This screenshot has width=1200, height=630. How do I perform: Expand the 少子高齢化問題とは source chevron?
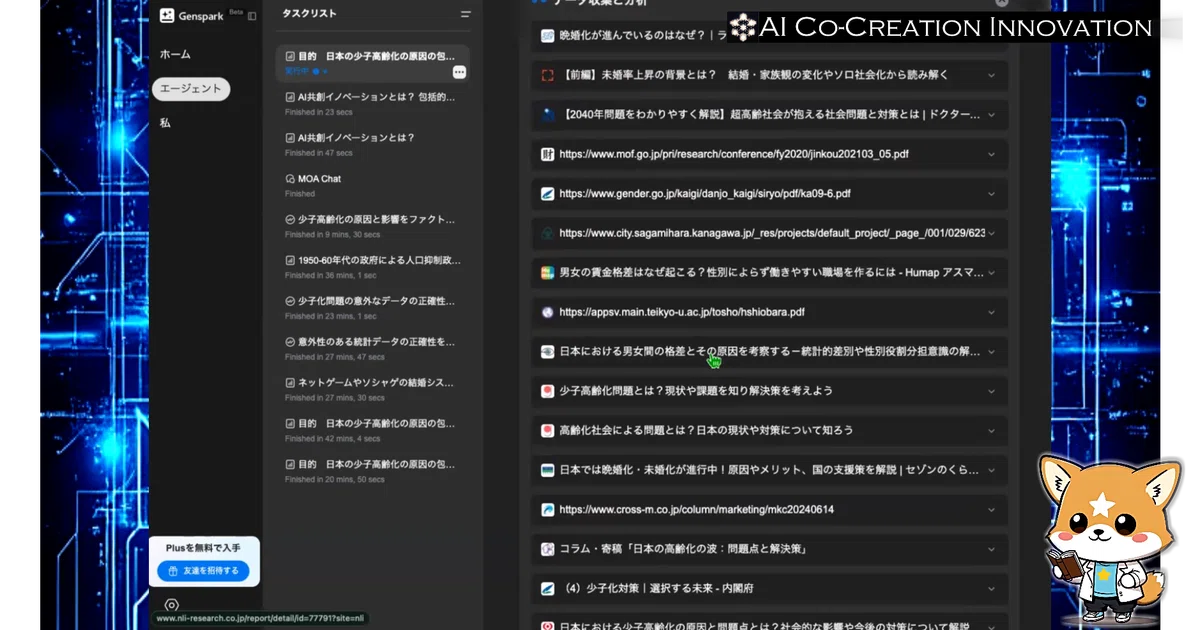(x=991, y=391)
